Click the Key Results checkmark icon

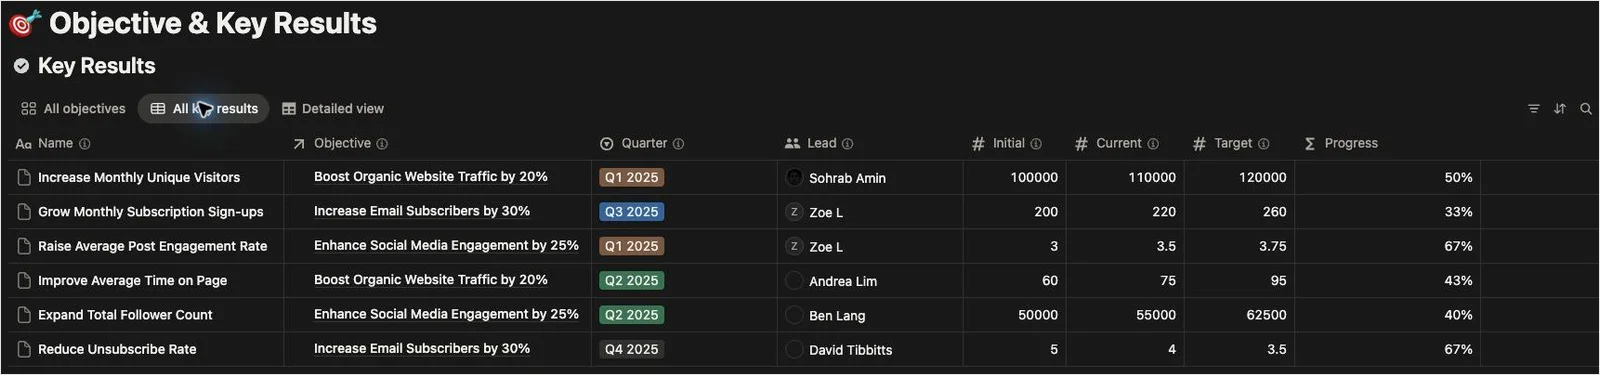click(21, 66)
